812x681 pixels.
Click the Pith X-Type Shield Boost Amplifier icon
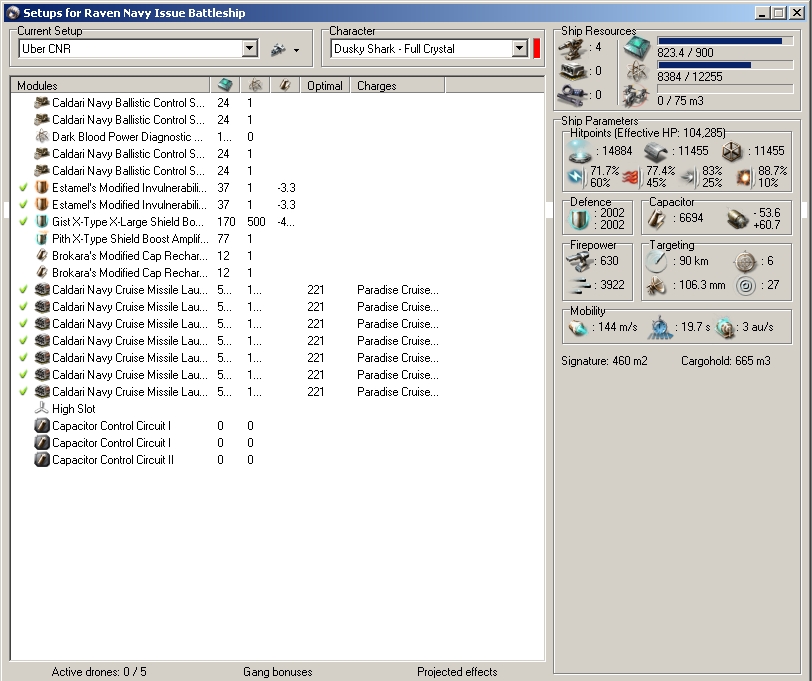(41, 239)
